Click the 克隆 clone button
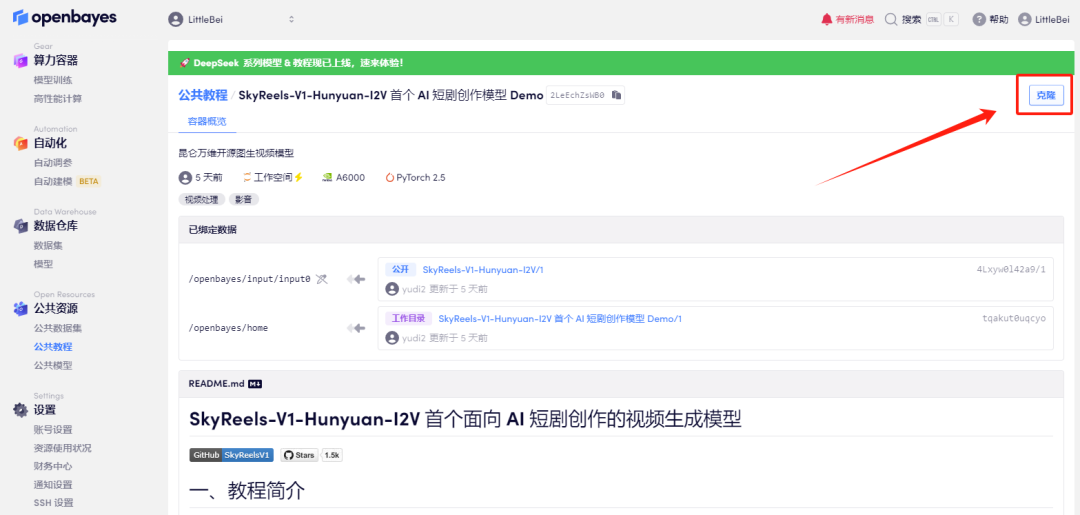 click(1046, 95)
